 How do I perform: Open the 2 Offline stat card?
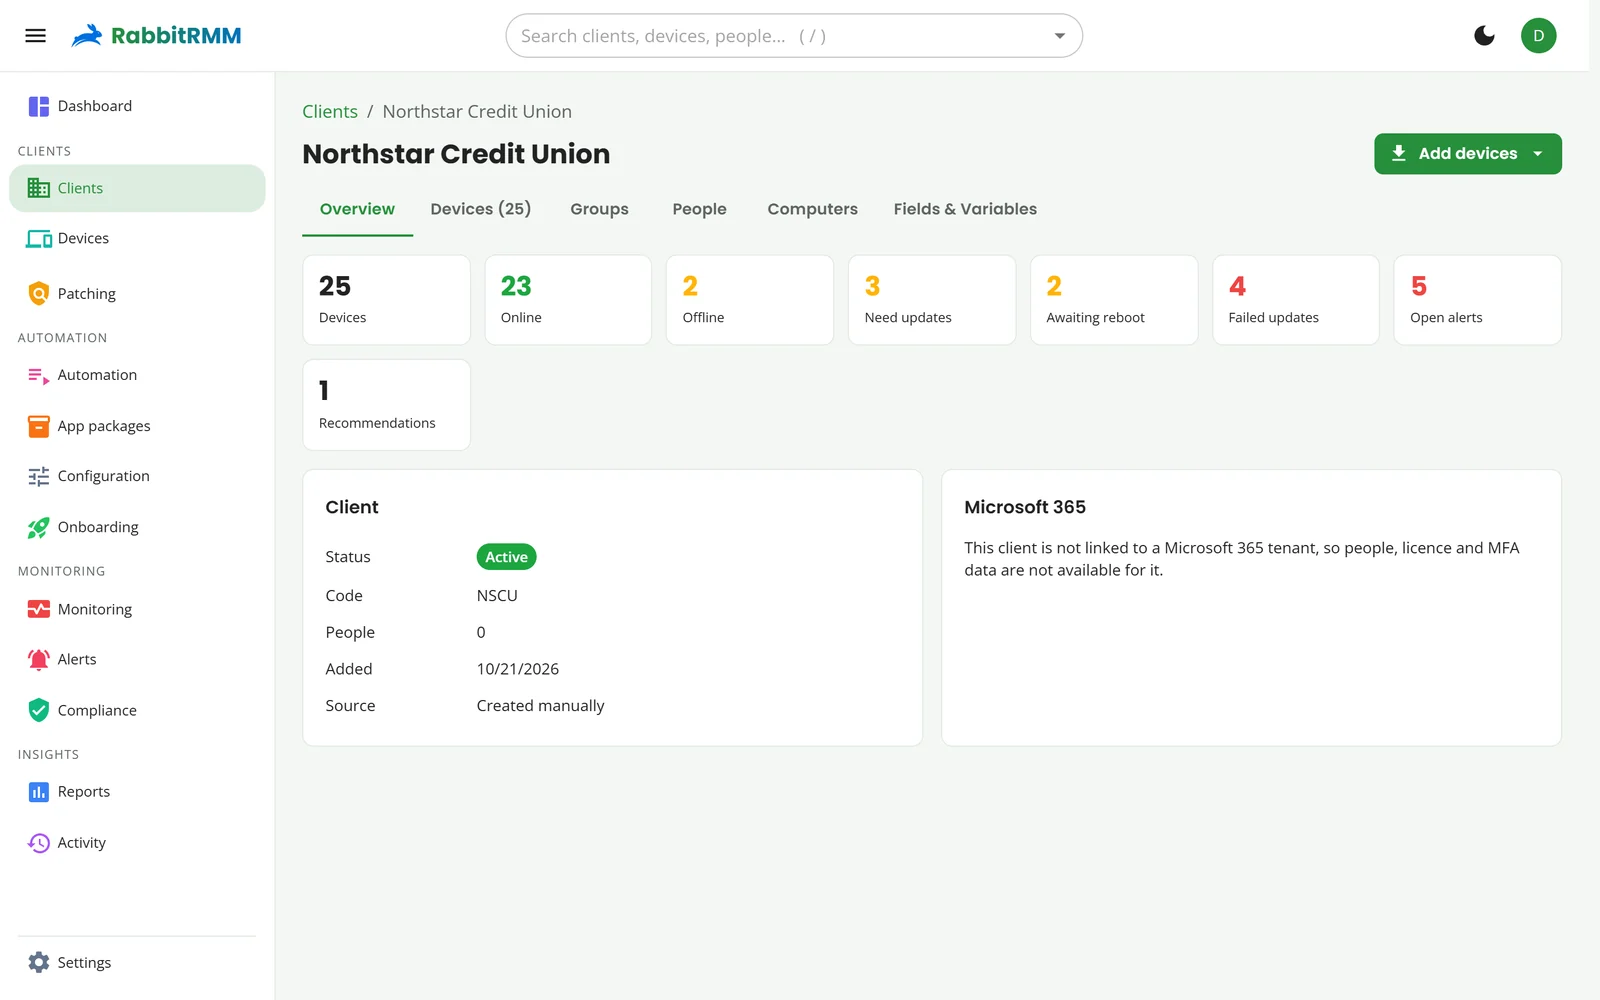pos(750,300)
